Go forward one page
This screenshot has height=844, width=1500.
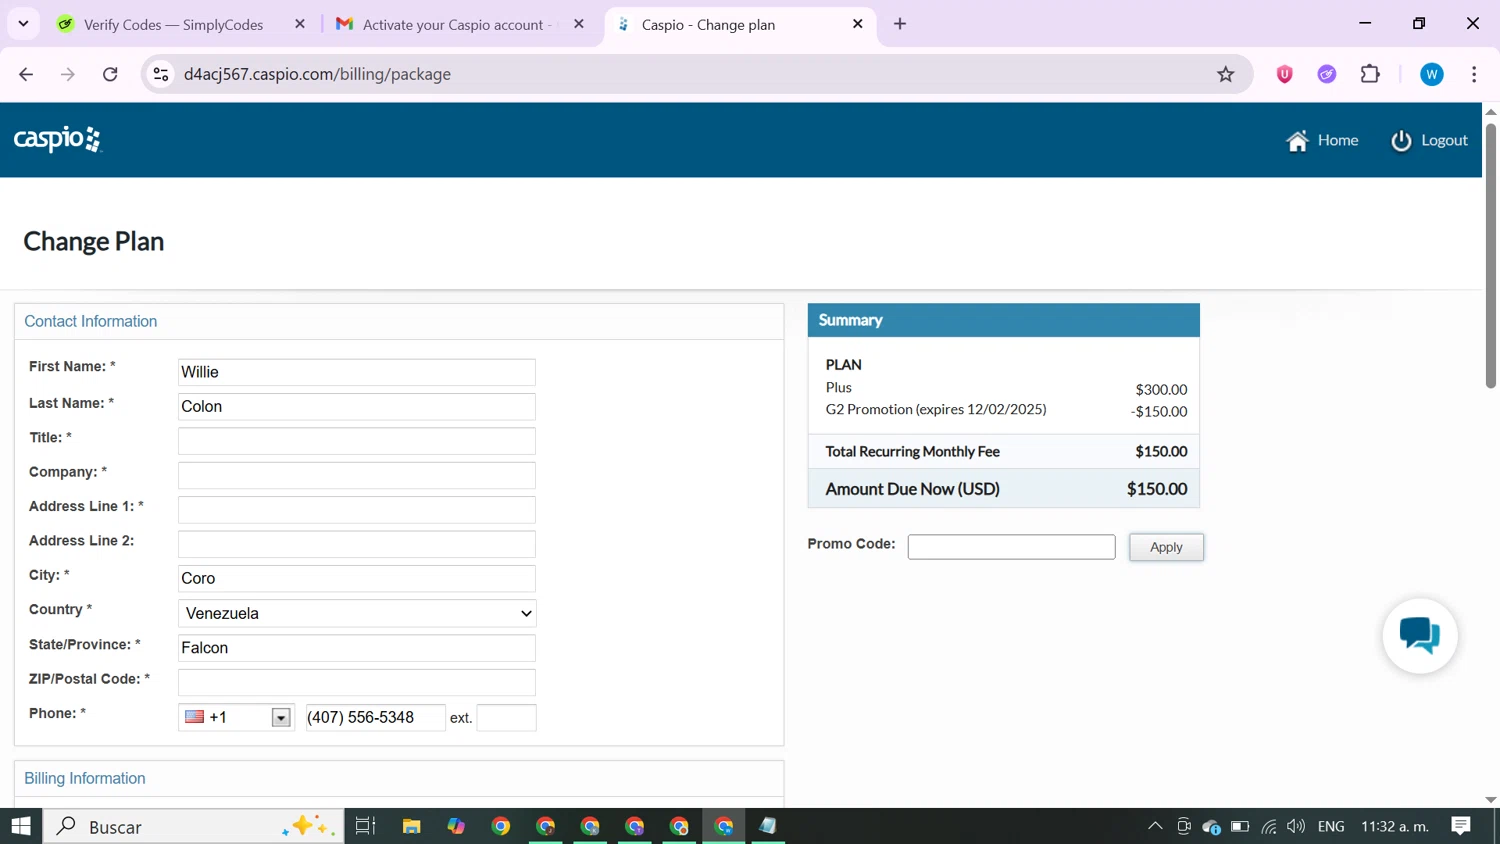tap(68, 74)
